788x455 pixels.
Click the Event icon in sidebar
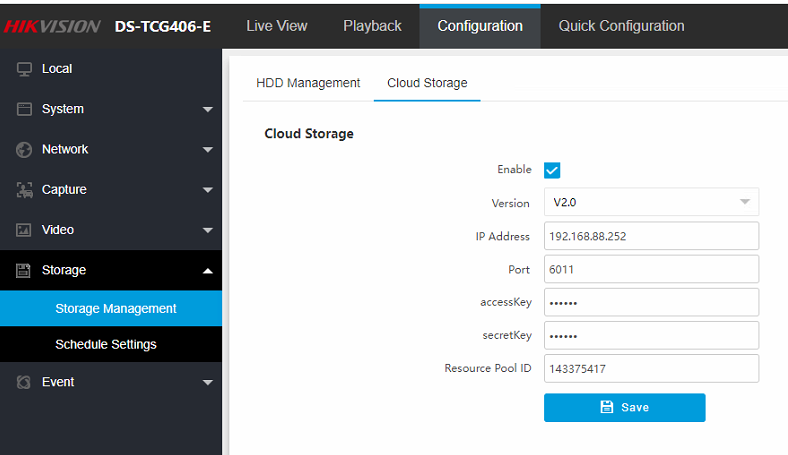(25, 382)
